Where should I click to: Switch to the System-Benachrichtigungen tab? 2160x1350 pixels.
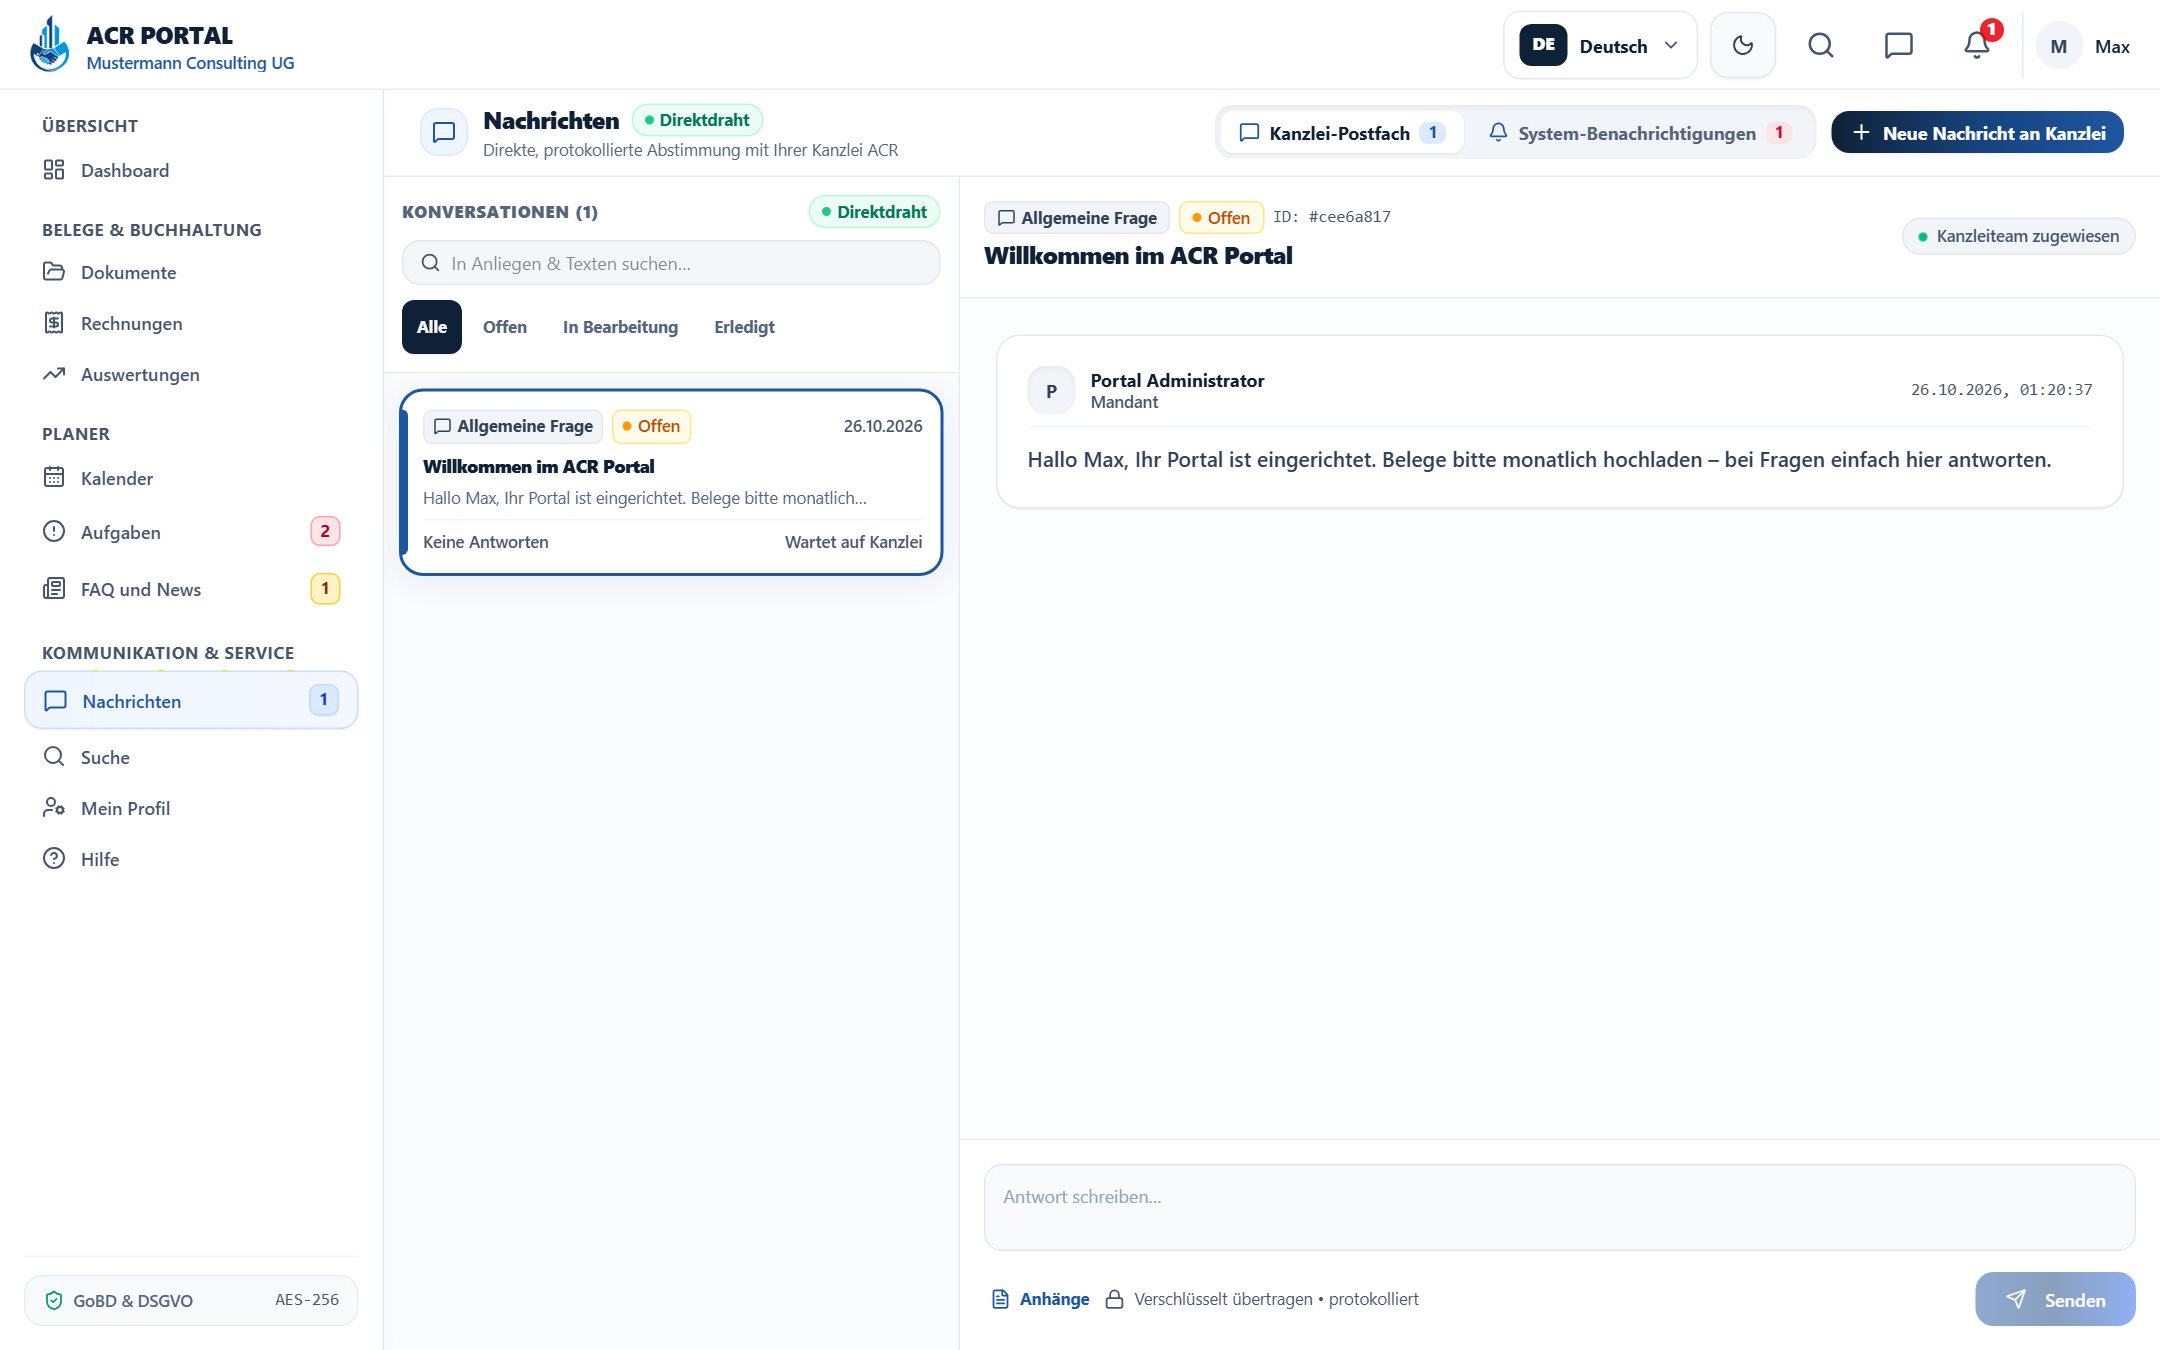pyautogui.click(x=1640, y=133)
